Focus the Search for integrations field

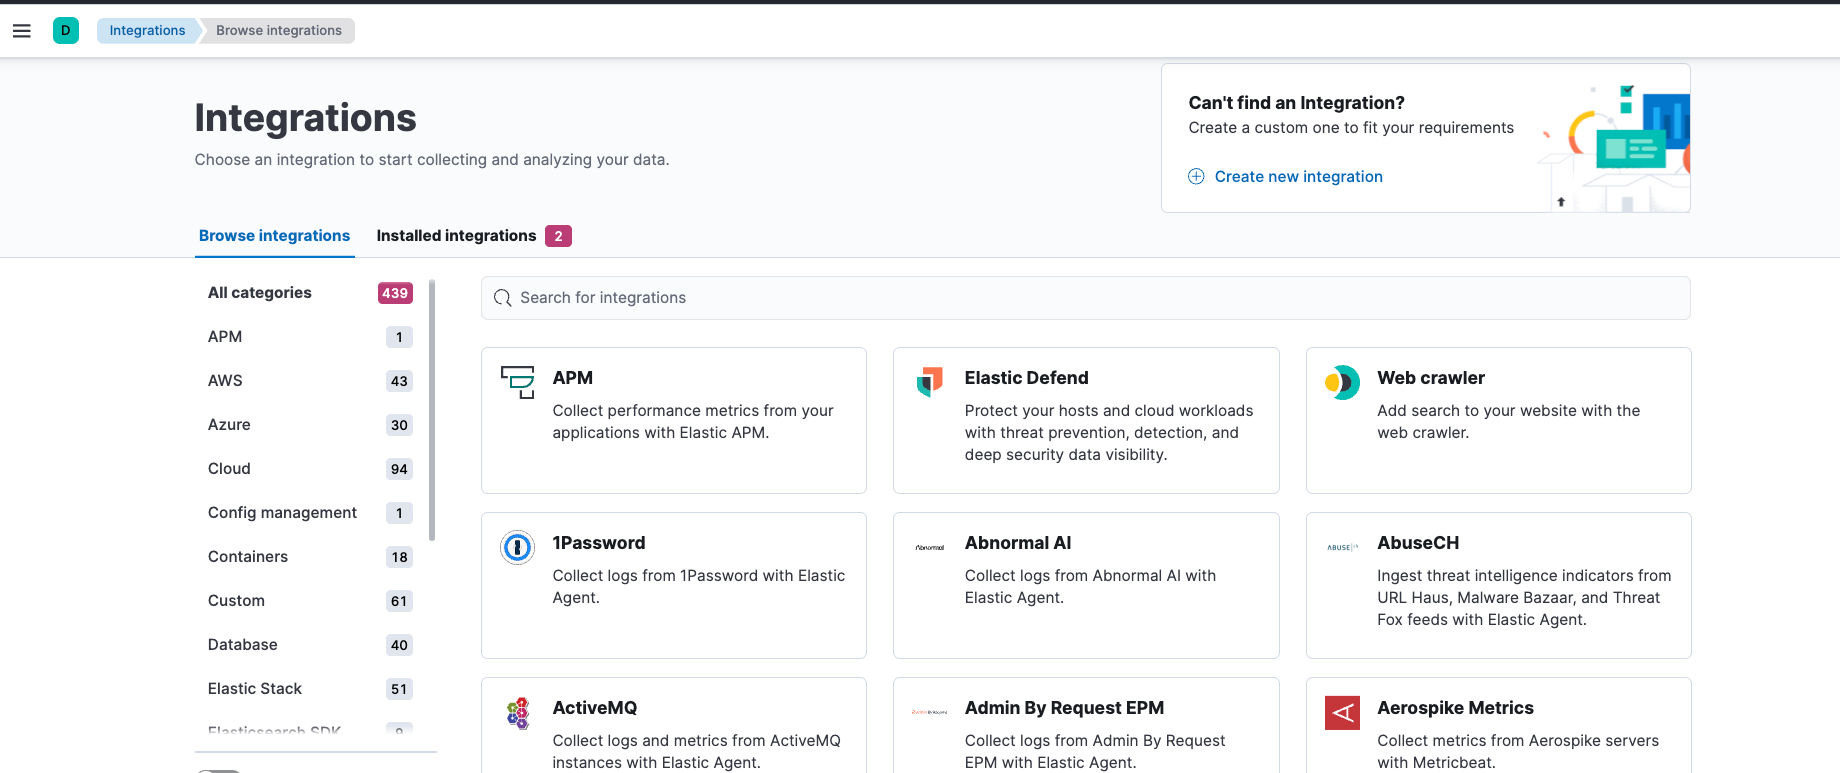[x=1085, y=298]
